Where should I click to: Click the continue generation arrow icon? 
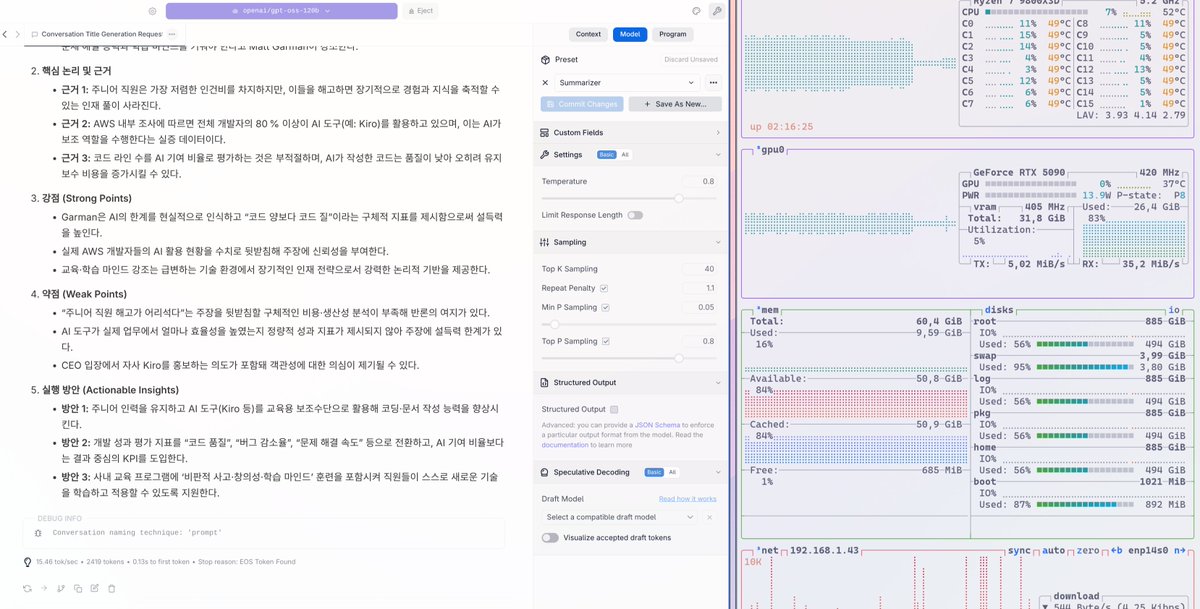tap(43, 588)
